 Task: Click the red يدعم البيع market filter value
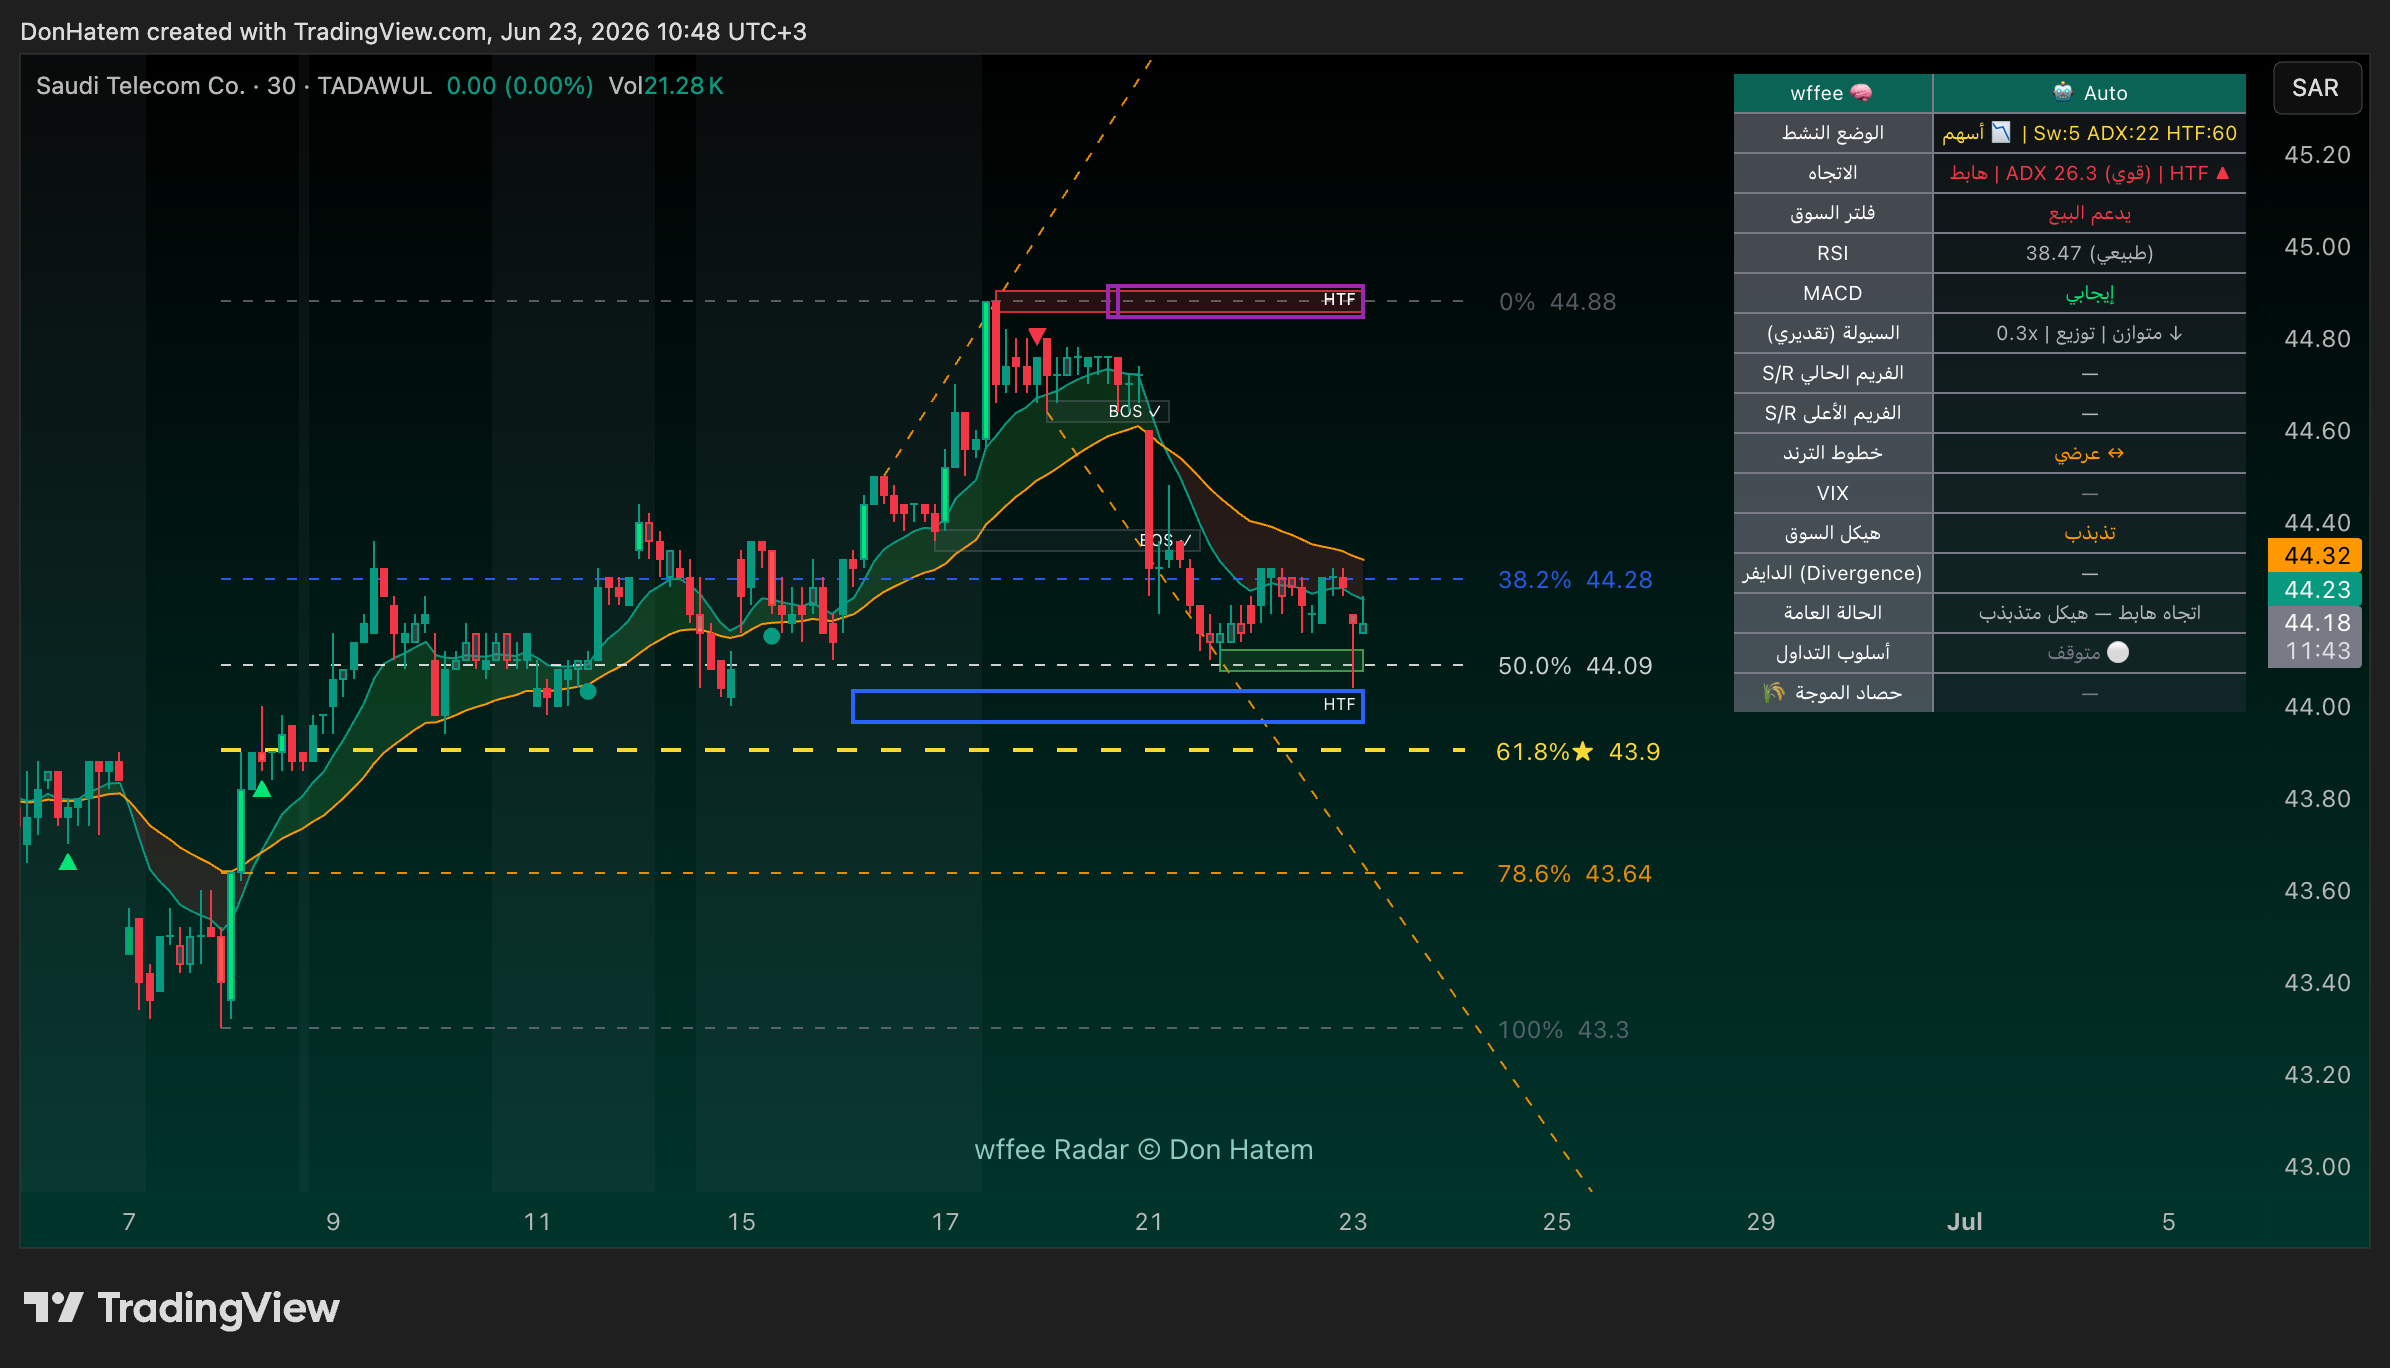(x=2089, y=213)
